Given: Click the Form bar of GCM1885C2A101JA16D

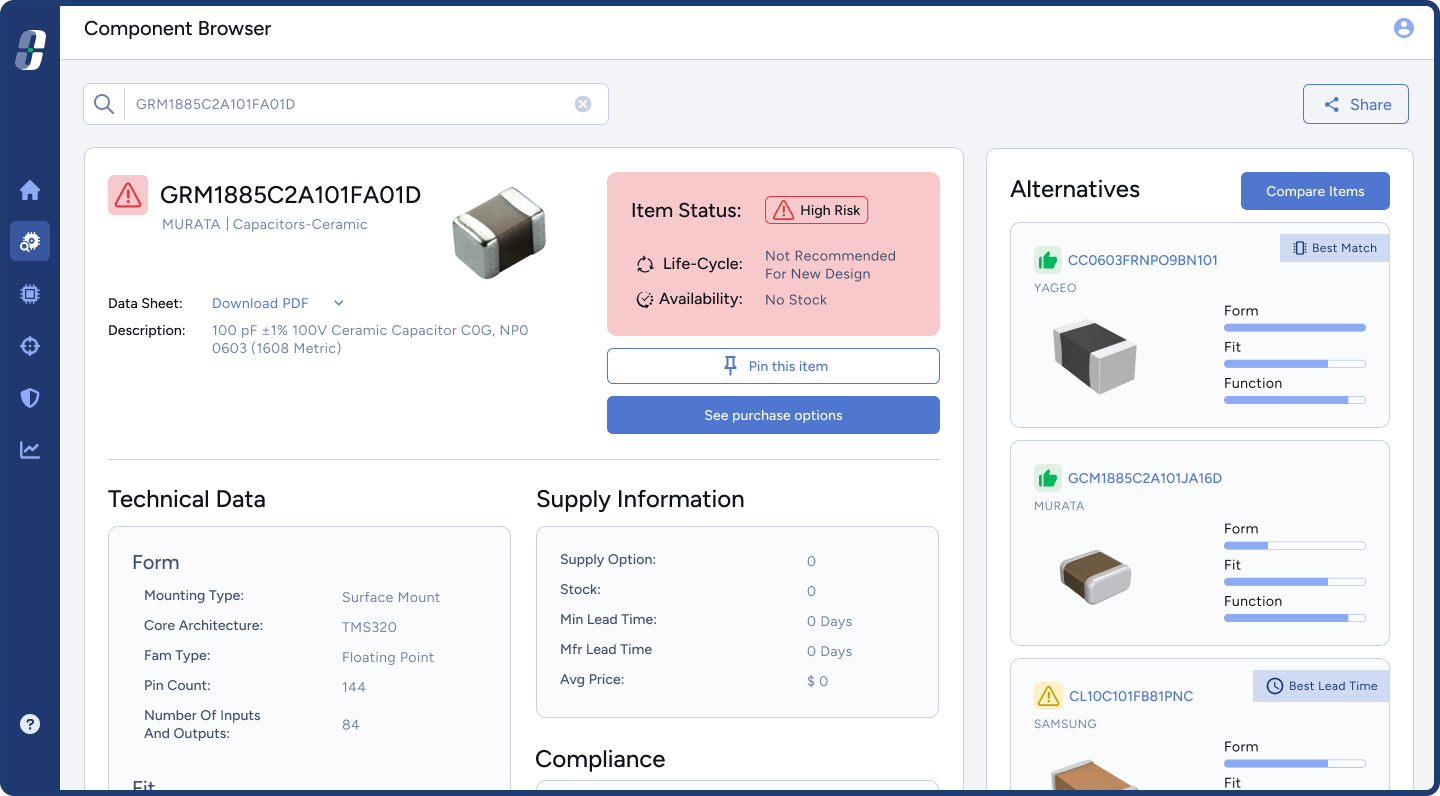Looking at the screenshot, I should click(1295, 545).
